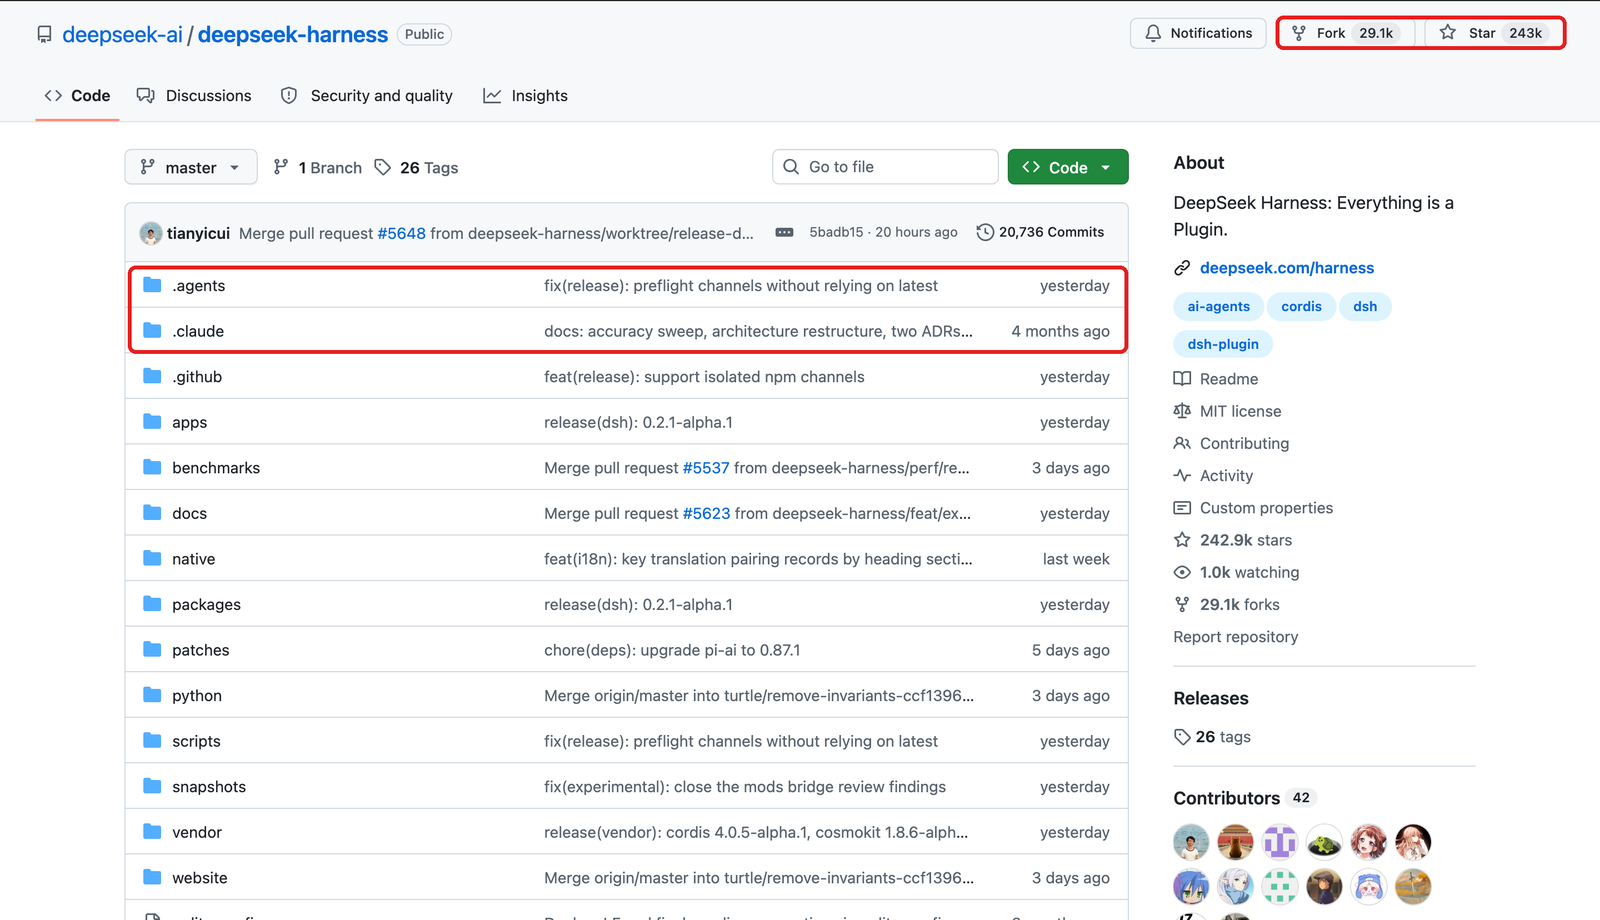Go to the Insights tab
The height and width of the screenshot is (920, 1600).
[x=525, y=96]
